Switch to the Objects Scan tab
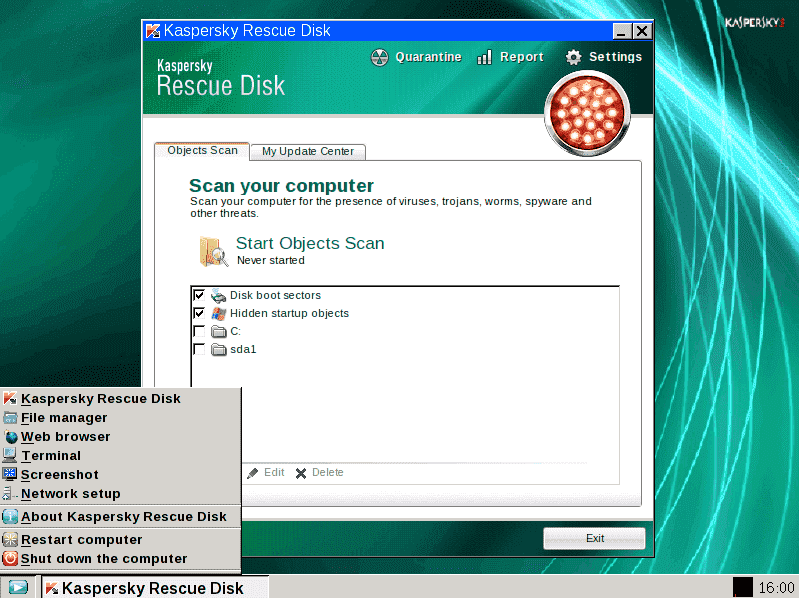Image resolution: width=799 pixels, height=598 pixels. [202, 151]
